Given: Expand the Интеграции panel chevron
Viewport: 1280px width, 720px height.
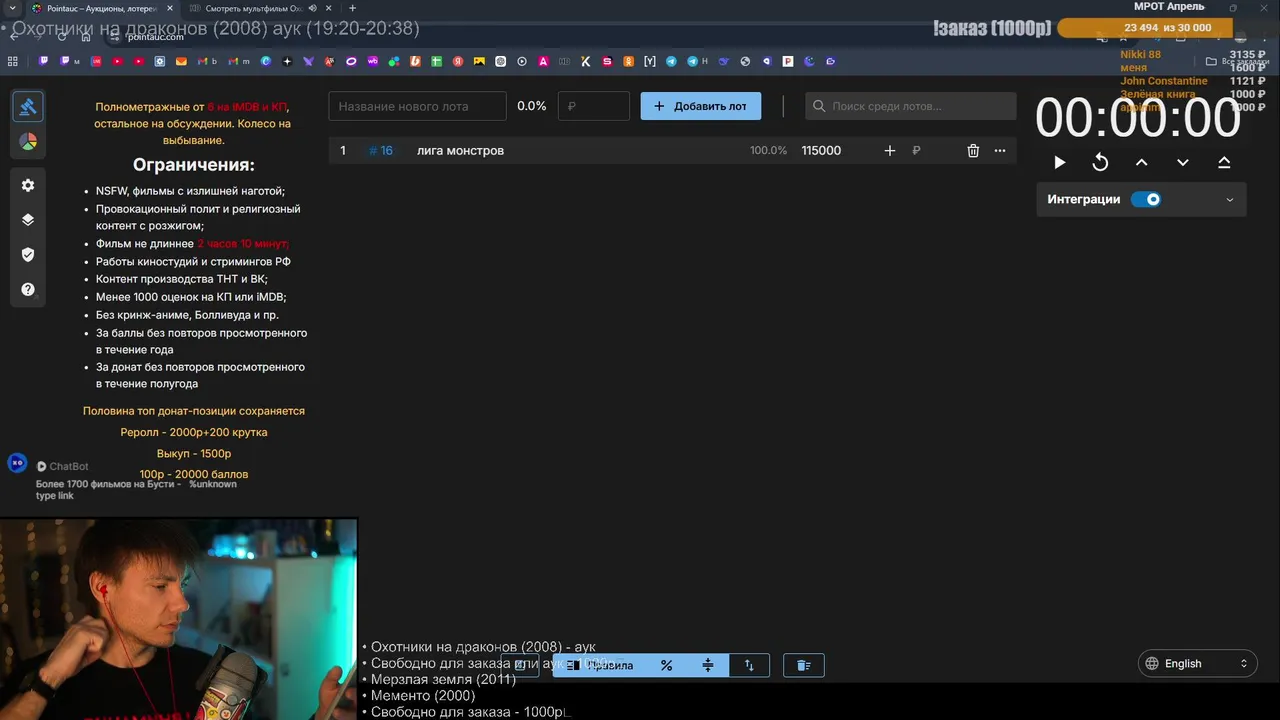Looking at the screenshot, I should 1230,199.
